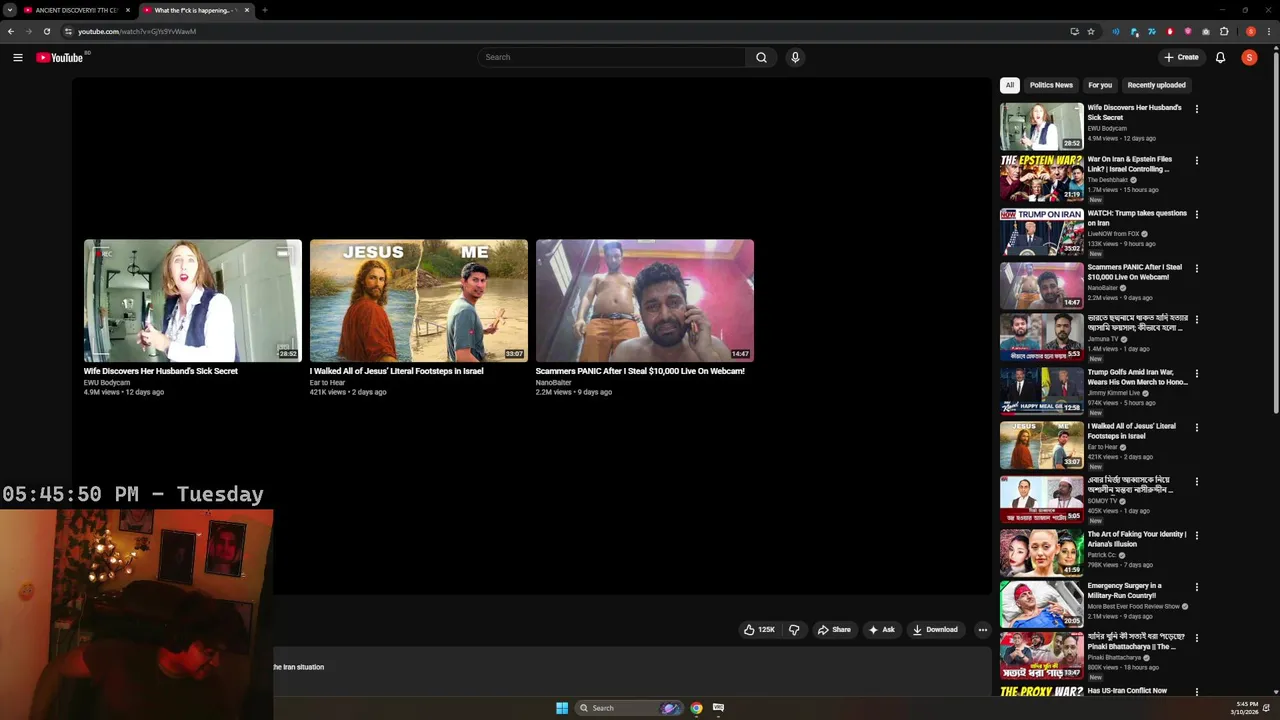Screen dimensions: 1280x720
Task: Open sidebar title Trump Golfs Amid Iran War
Action: click(x=1138, y=377)
